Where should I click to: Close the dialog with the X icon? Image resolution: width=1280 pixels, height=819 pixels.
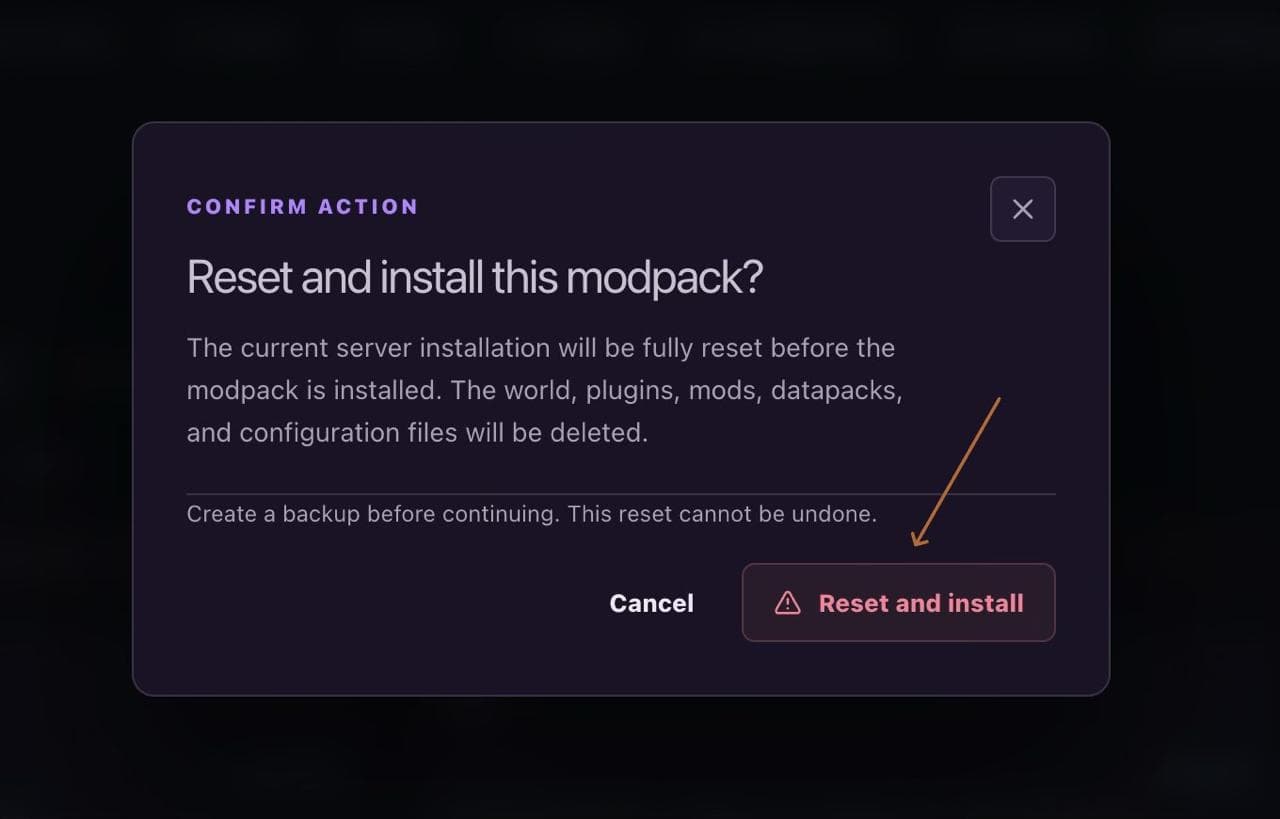coord(1022,209)
